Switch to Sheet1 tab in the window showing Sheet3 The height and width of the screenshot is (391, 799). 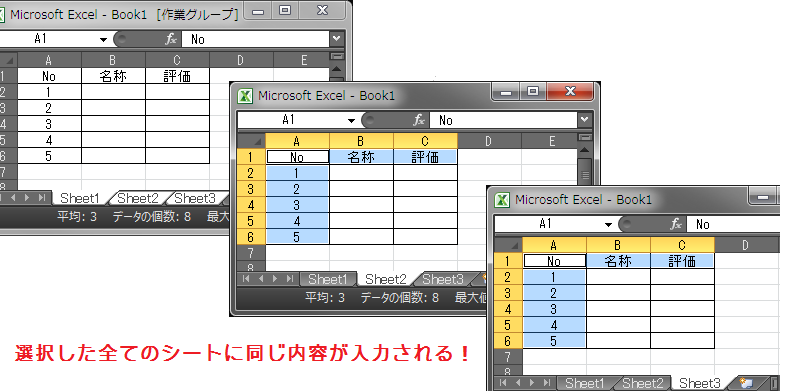tap(584, 383)
